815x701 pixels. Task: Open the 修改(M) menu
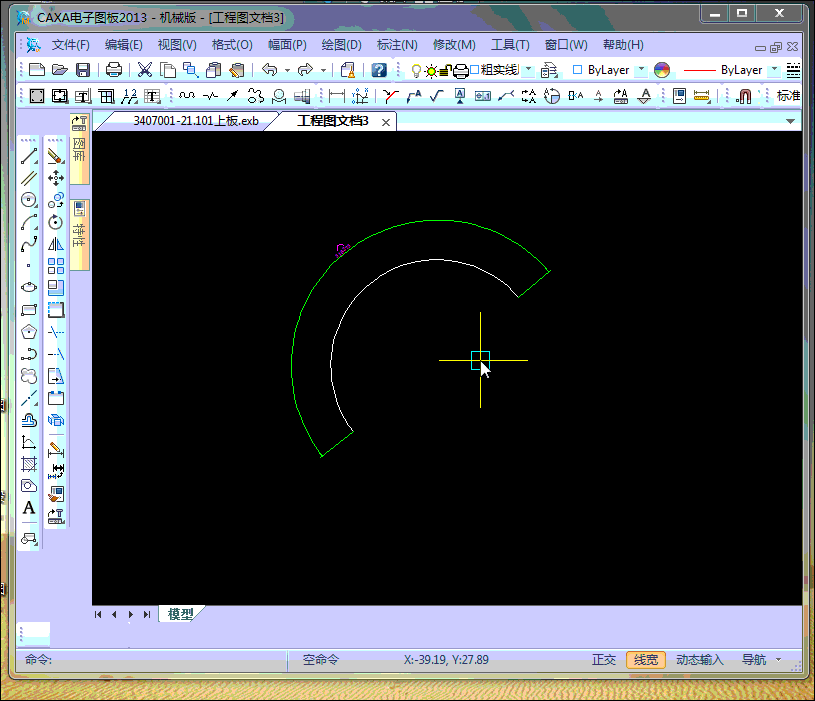coord(454,45)
